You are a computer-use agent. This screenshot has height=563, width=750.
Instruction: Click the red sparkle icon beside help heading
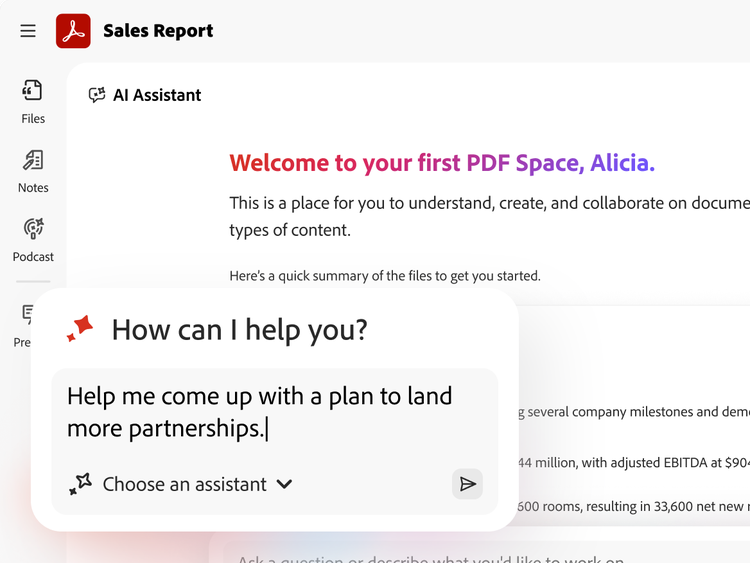tap(80, 328)
